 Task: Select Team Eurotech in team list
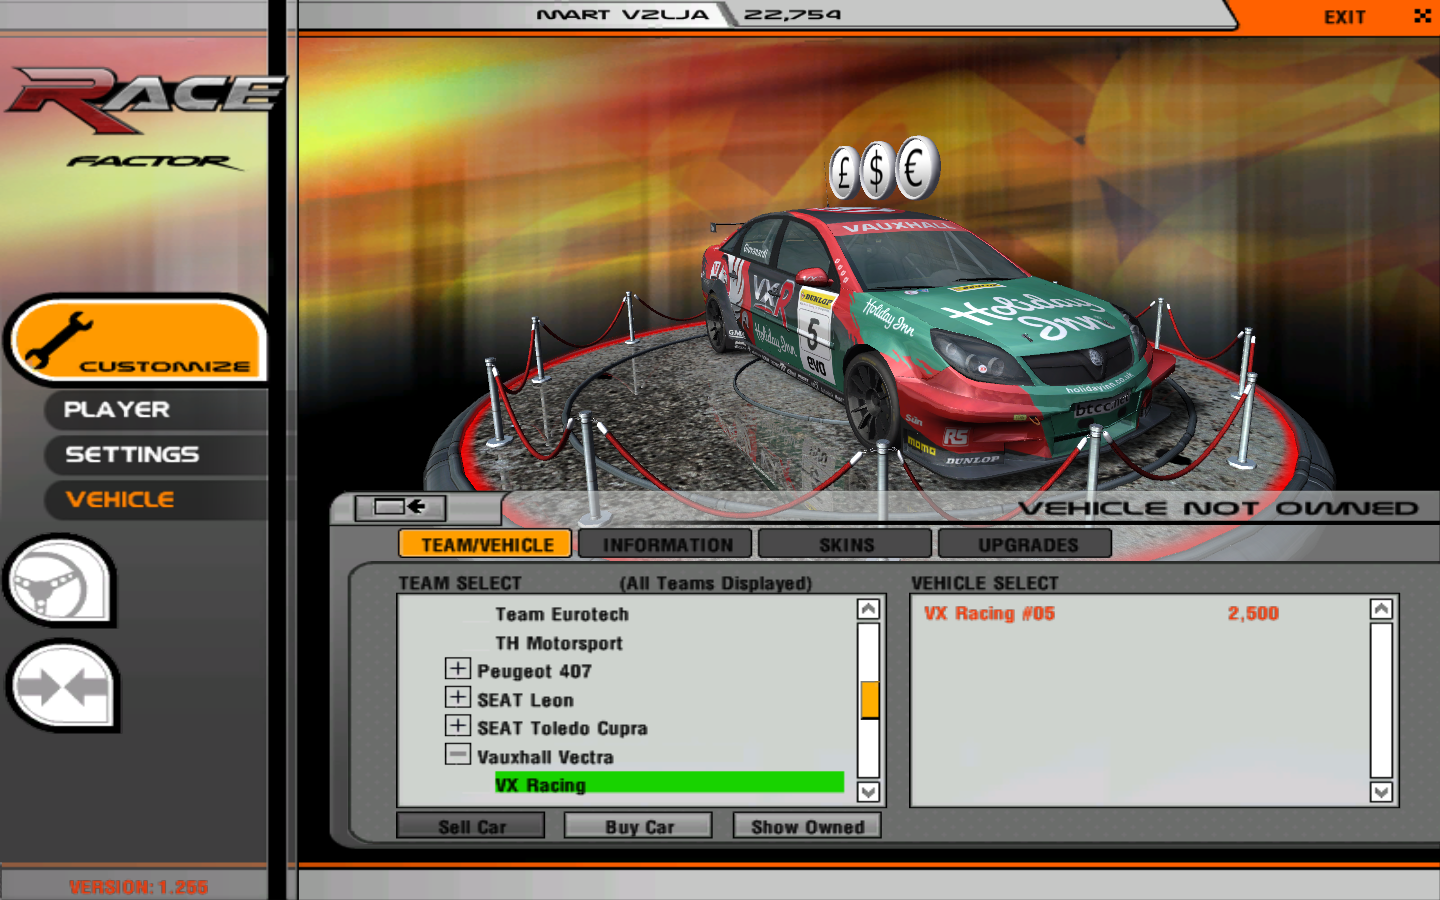click(562, 614)
